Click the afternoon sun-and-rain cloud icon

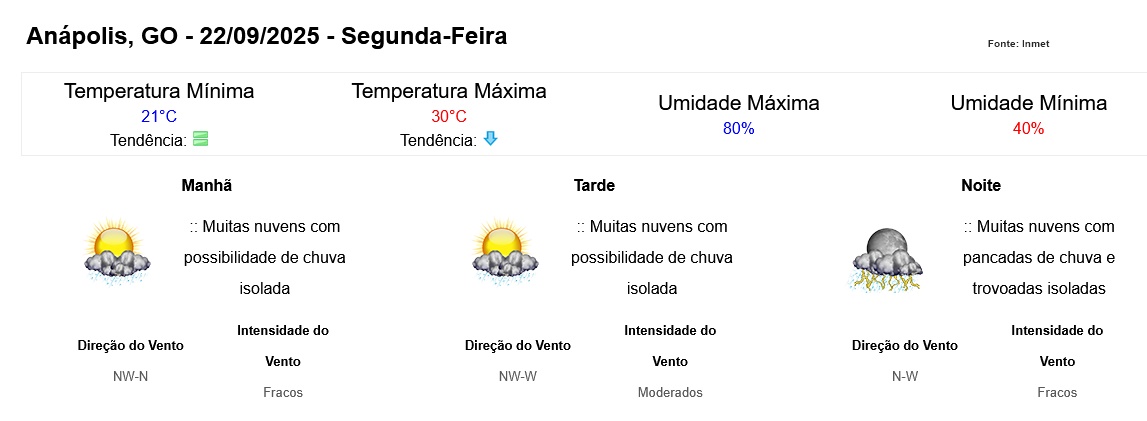[505, 251]
